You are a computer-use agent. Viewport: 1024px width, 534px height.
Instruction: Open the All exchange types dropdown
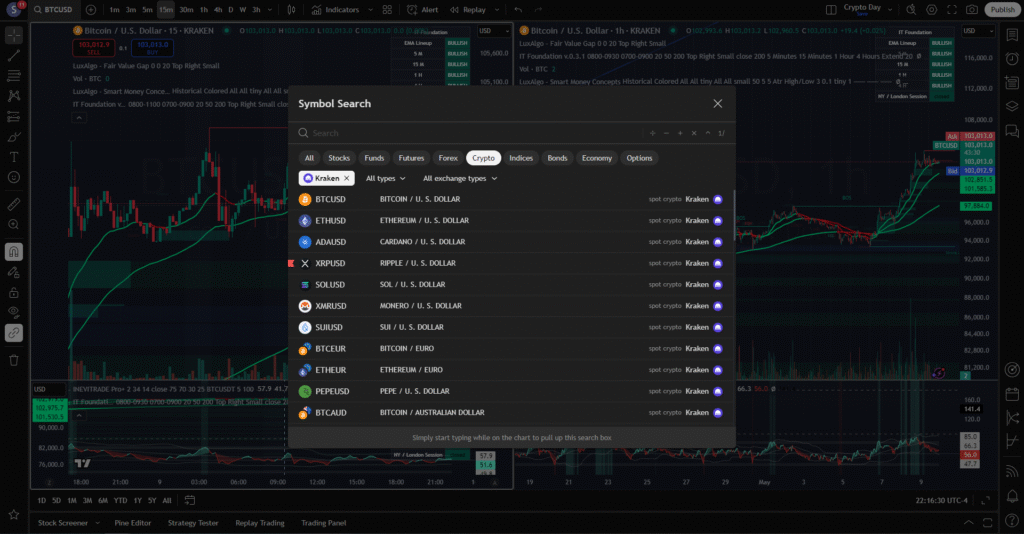tap(460, 178)
